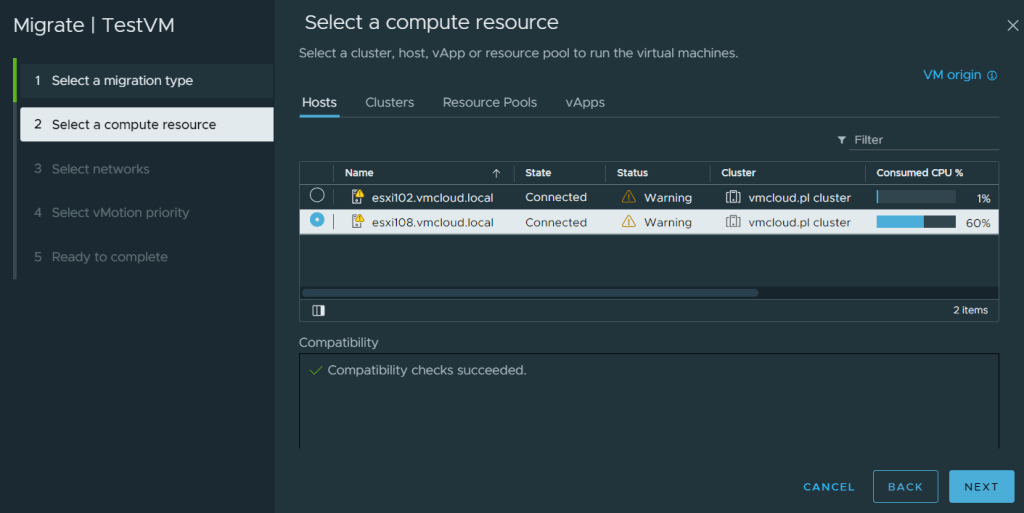This screenshot has width=1024, height=513.
Task: Switch to the Clusters tab
Action: point(389,102)
